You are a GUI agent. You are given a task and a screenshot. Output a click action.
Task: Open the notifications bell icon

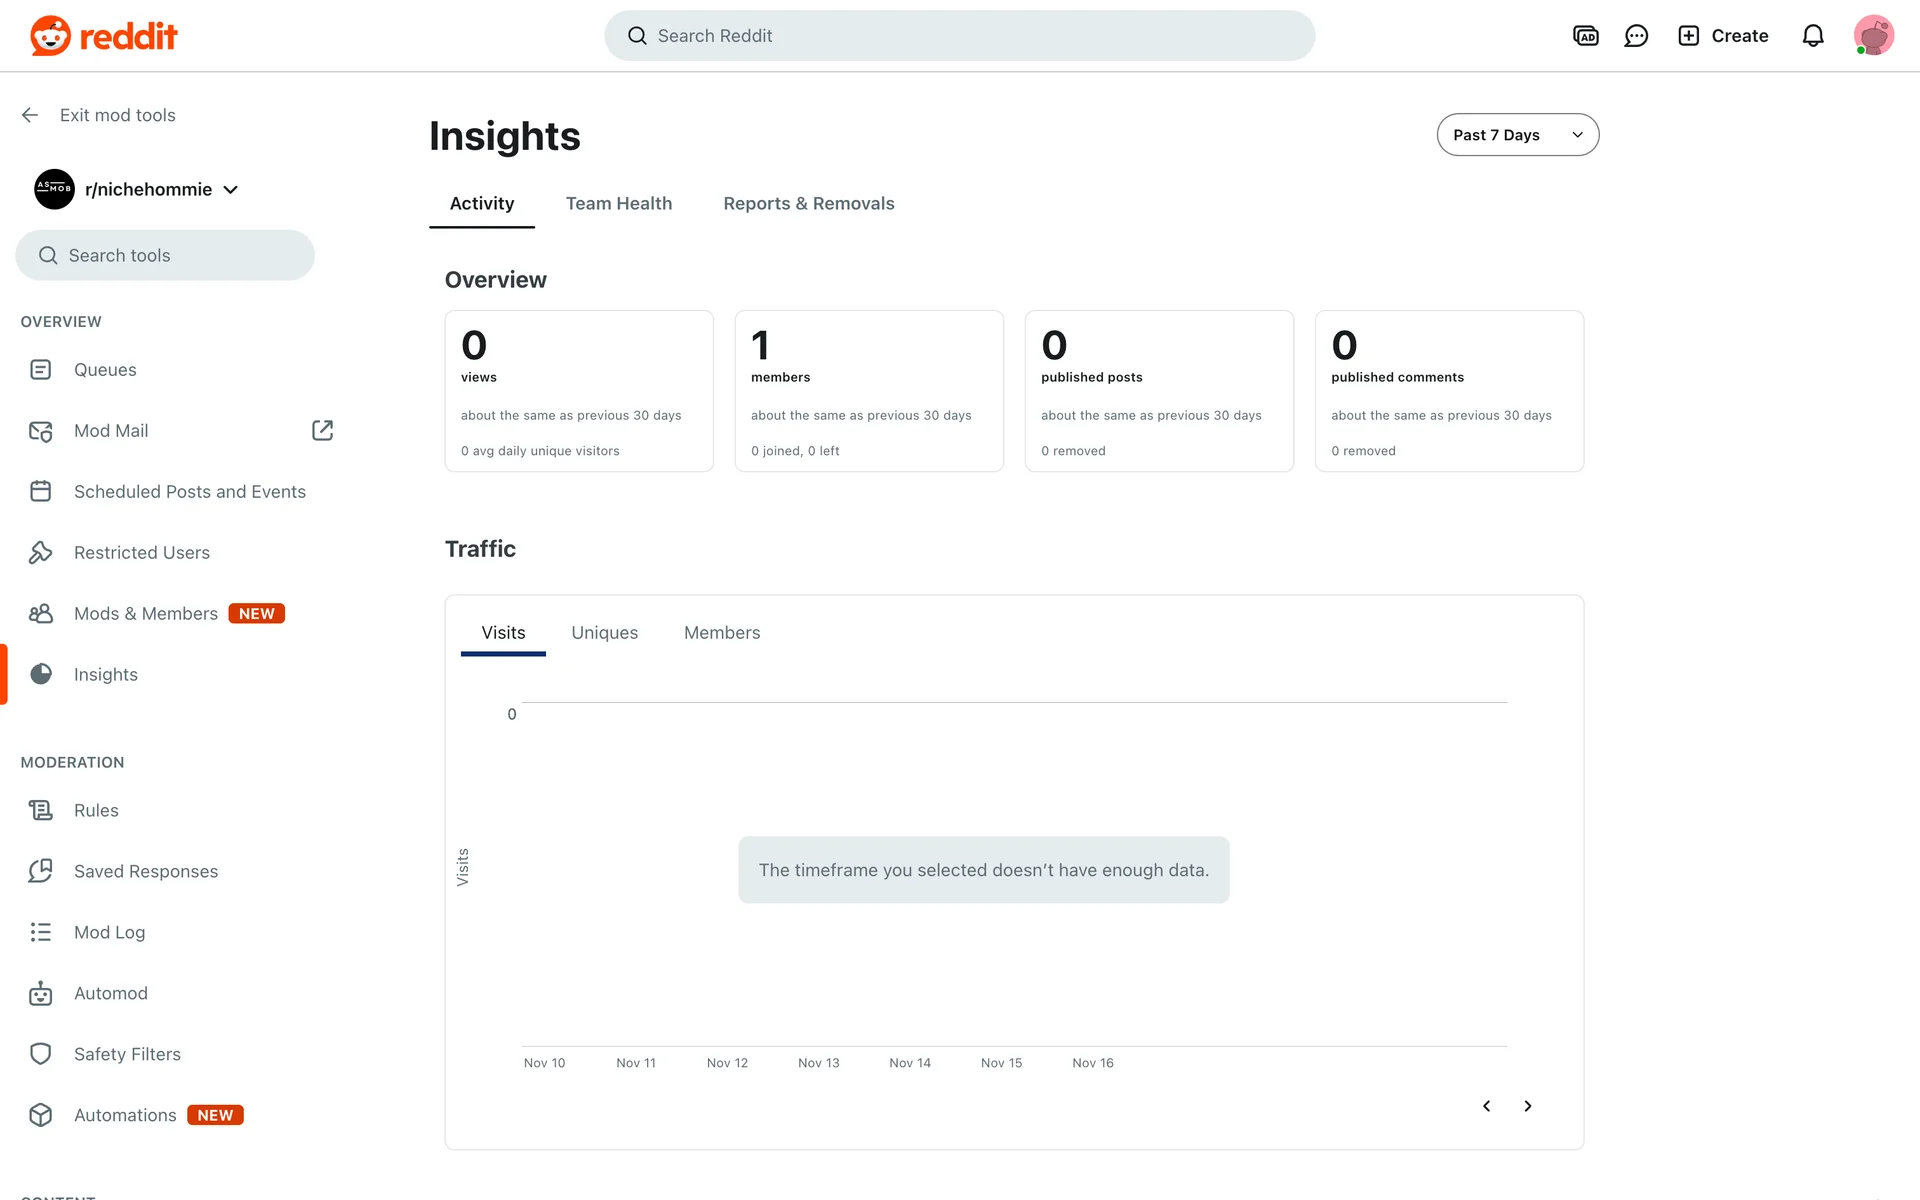pos(1813,36)
